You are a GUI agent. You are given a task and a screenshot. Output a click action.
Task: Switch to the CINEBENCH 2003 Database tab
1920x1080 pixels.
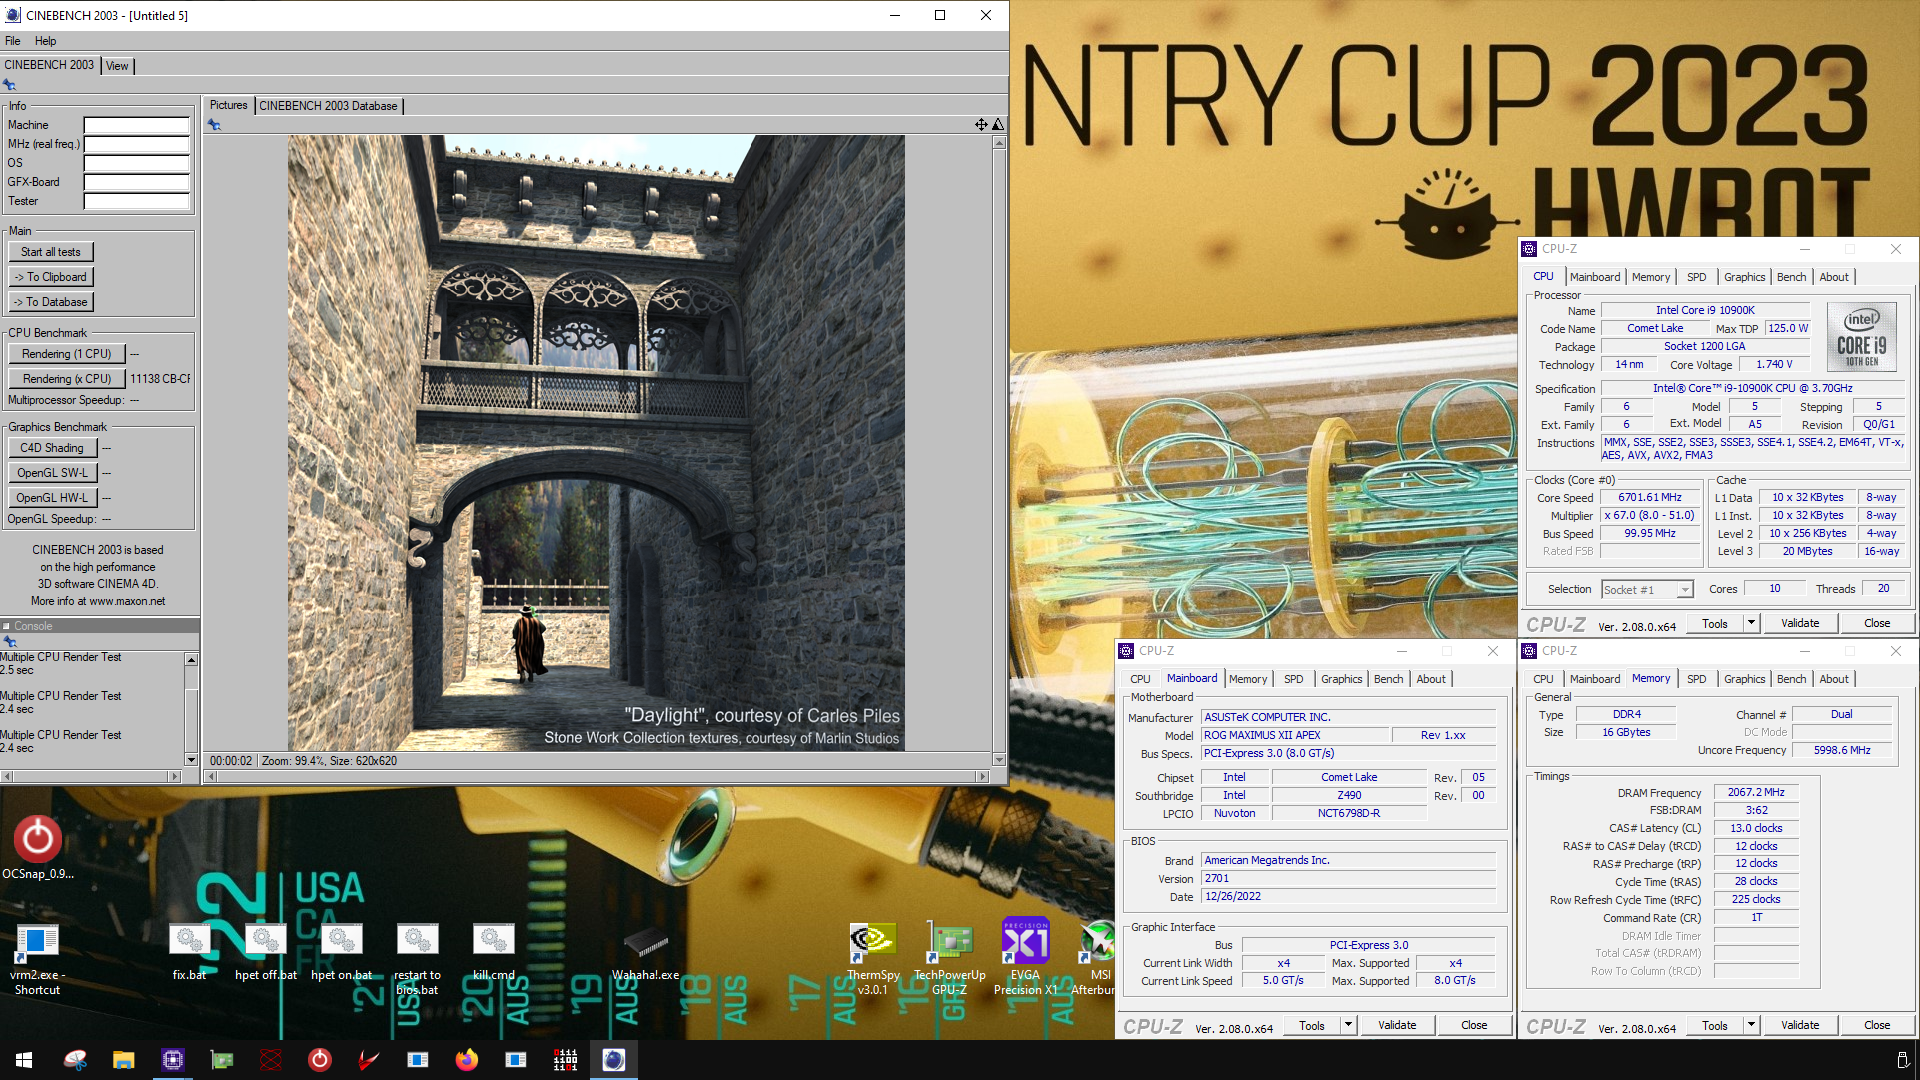click(328, 106)
